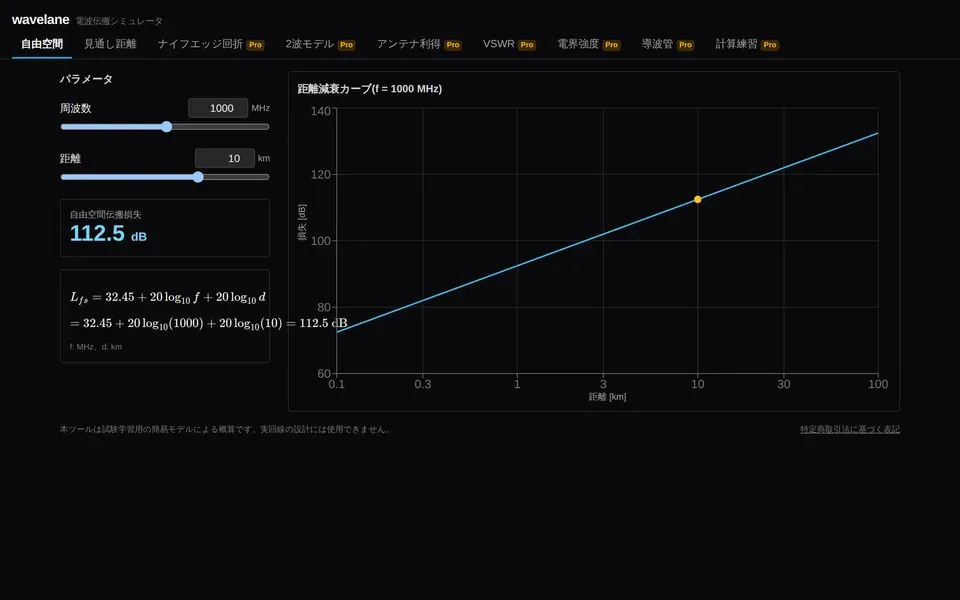This screenshot has height=600, width=960.
Task: Switch to the VSWR tab
Action: tap(509, 44)
